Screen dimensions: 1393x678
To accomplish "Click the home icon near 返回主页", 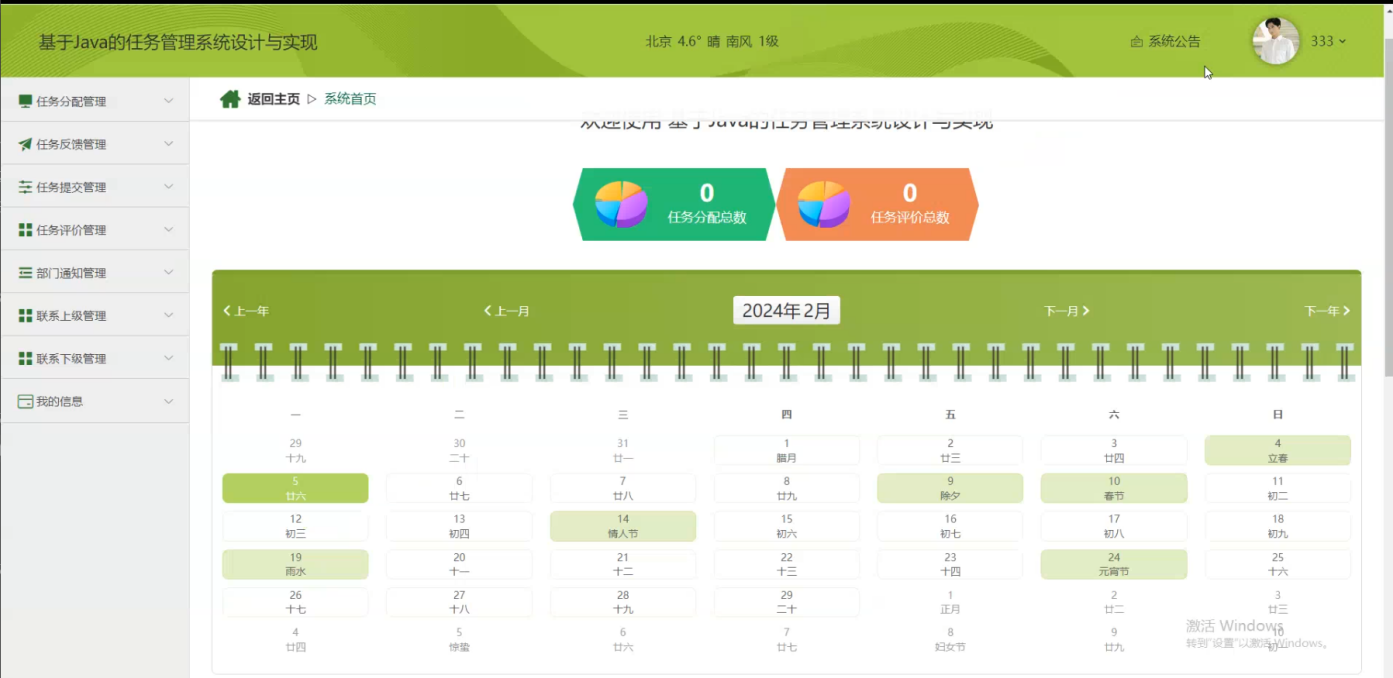I will [x=231, y=98].
